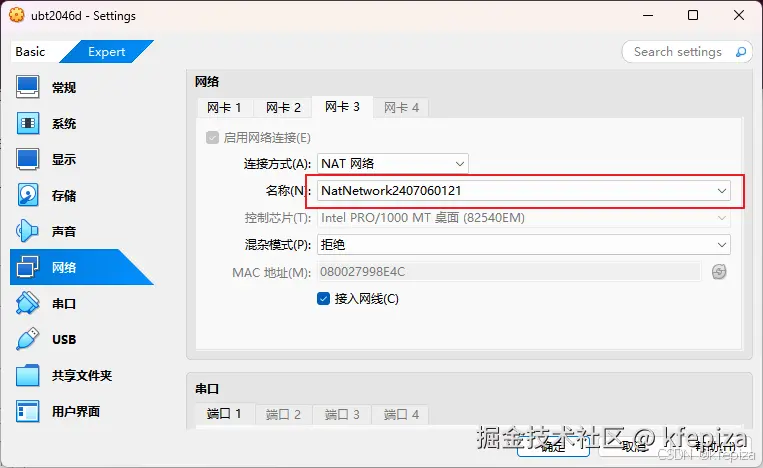Select the 端口 1 serial port tab

224,414
